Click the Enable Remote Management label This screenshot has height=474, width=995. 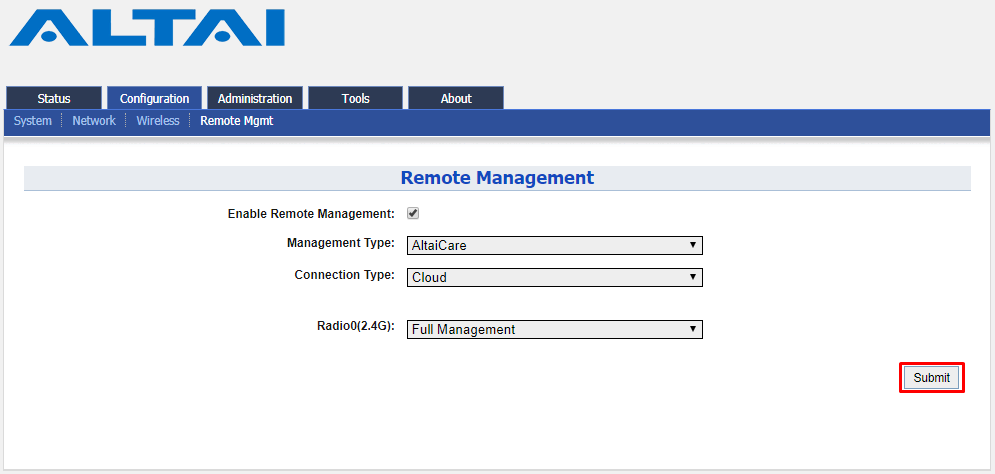click(x=311, y=214)
